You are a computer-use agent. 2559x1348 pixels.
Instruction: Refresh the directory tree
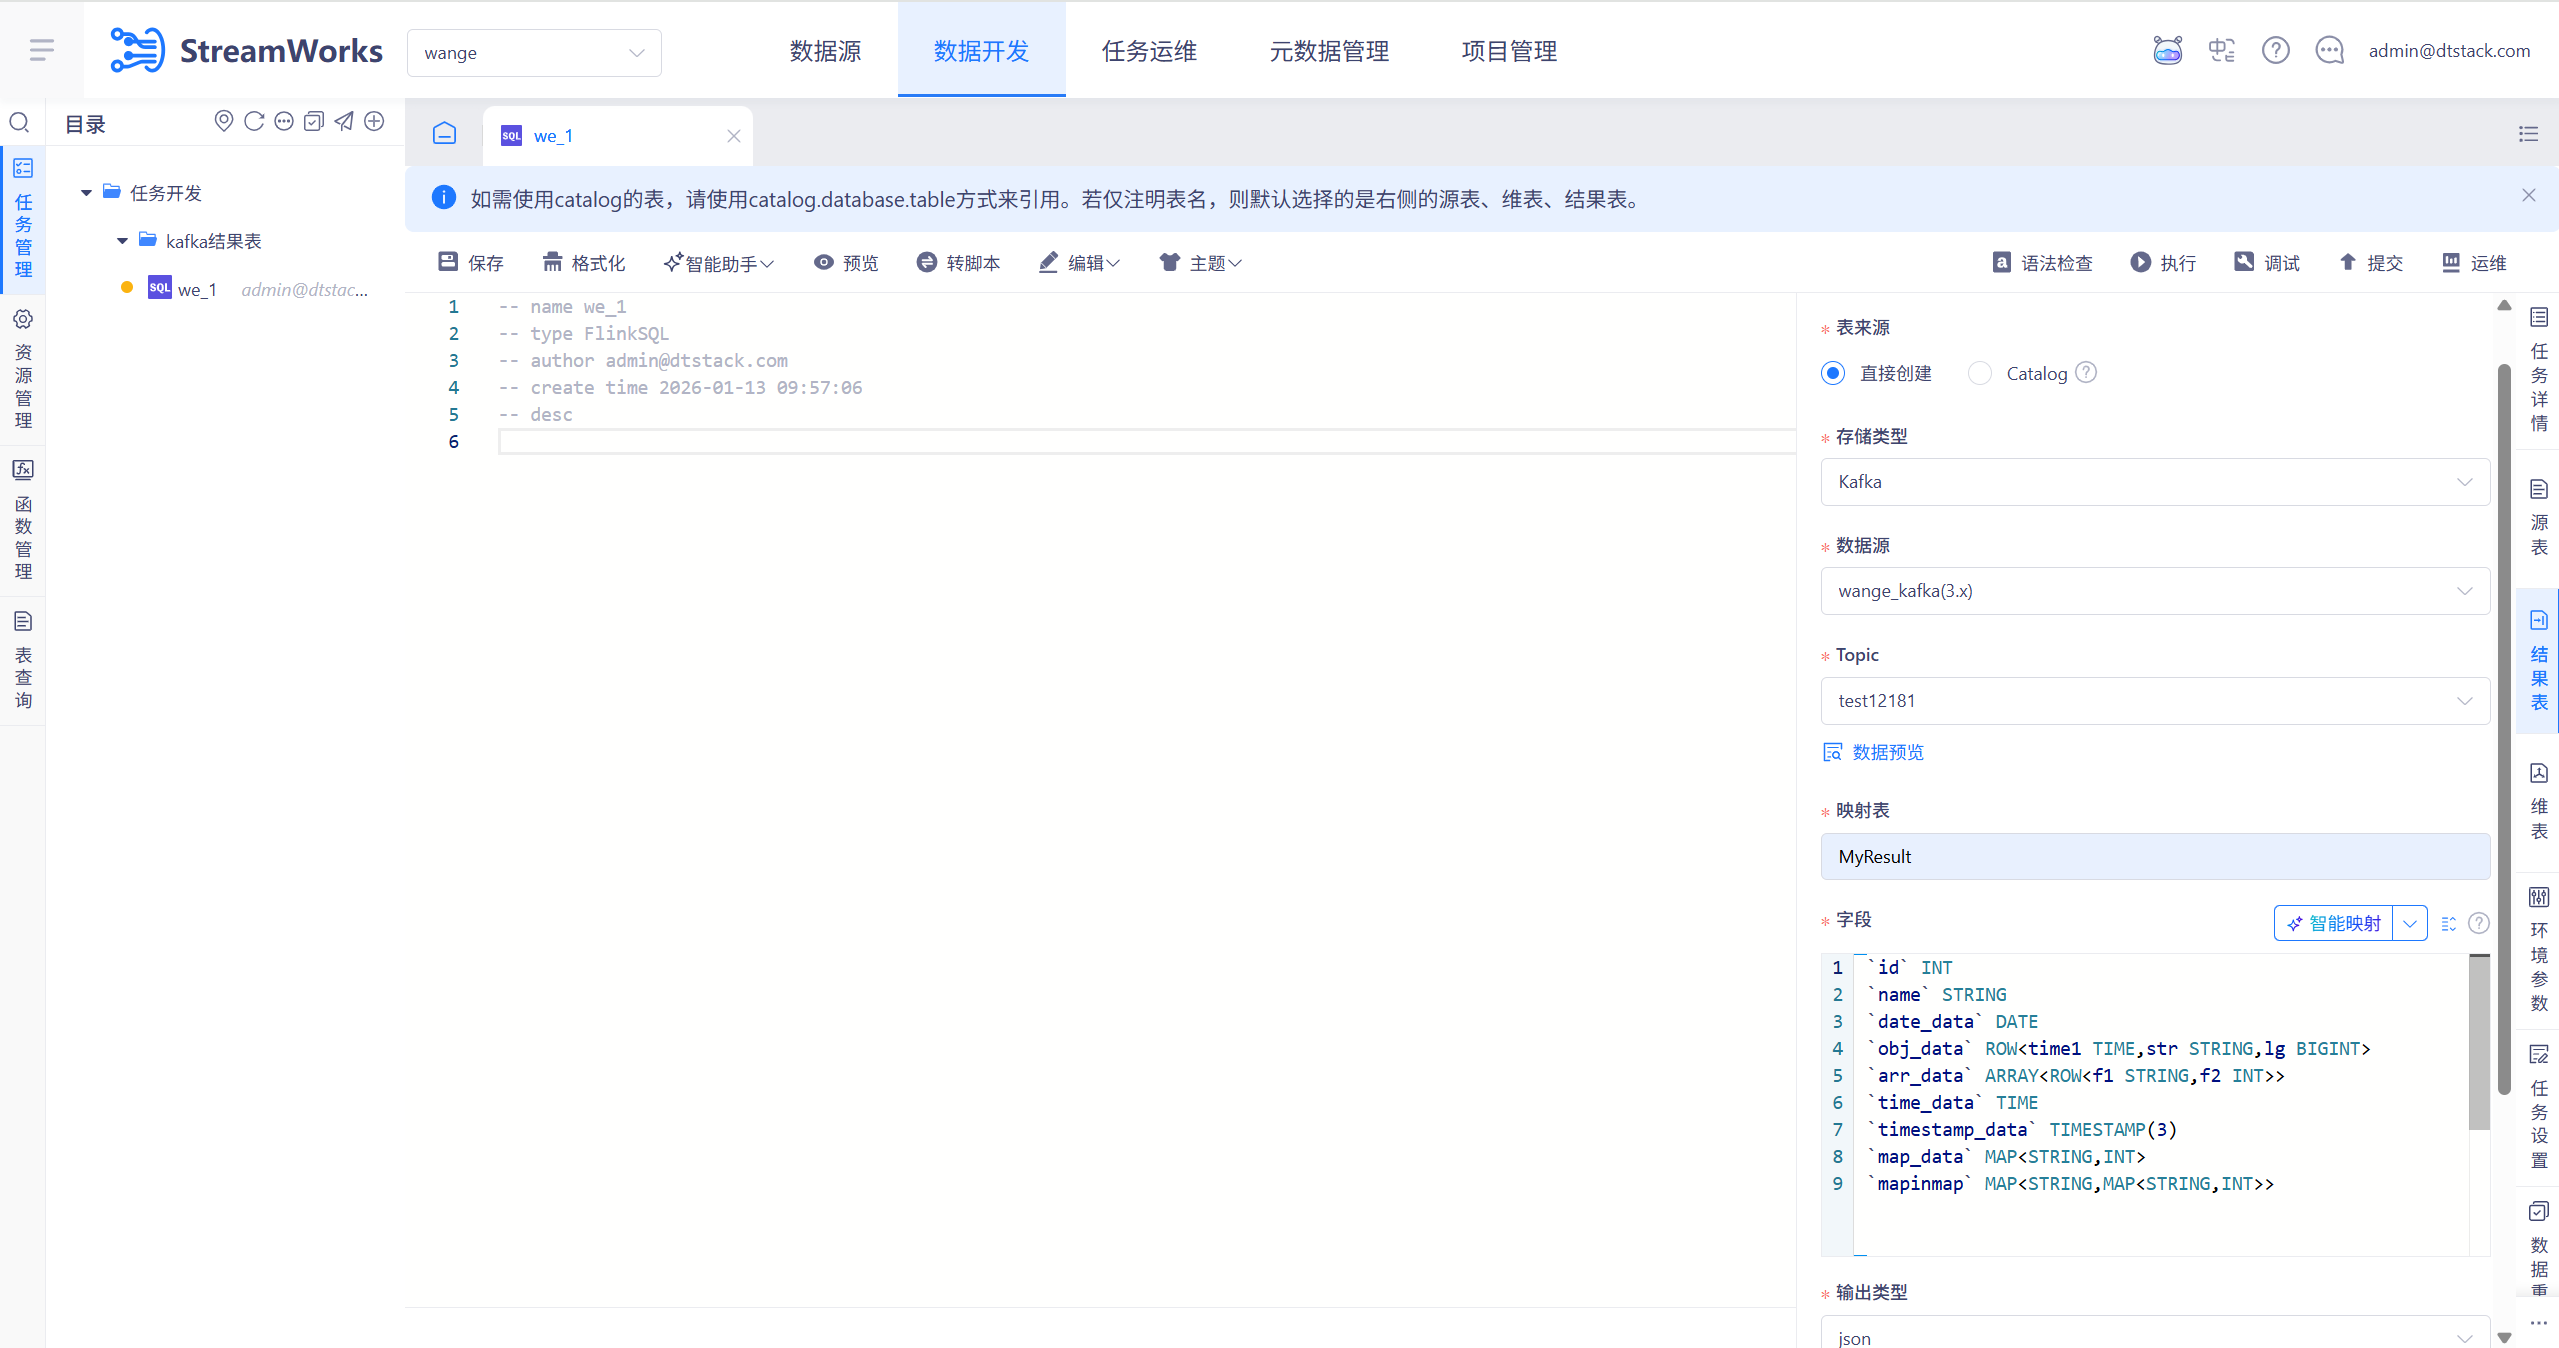(254, 121)
